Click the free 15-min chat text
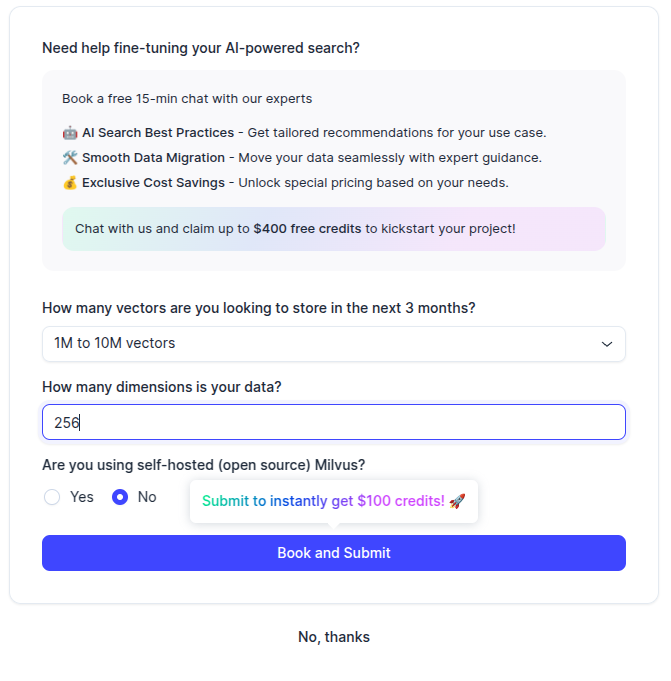671x681 pixels. (x=187, y=99)
